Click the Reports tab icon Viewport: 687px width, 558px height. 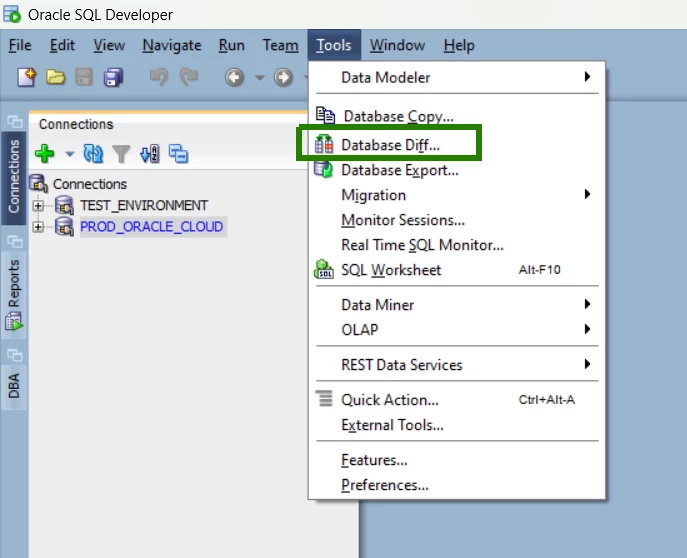(14, 322)
